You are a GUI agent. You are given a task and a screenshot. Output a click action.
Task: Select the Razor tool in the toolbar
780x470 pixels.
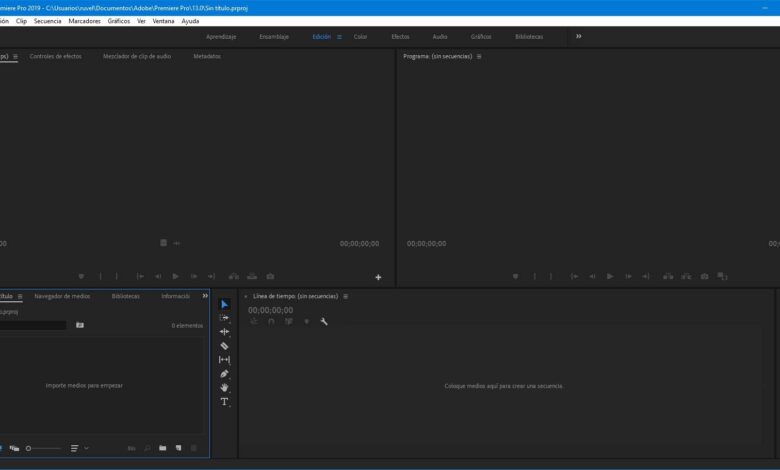click(224, 346)
